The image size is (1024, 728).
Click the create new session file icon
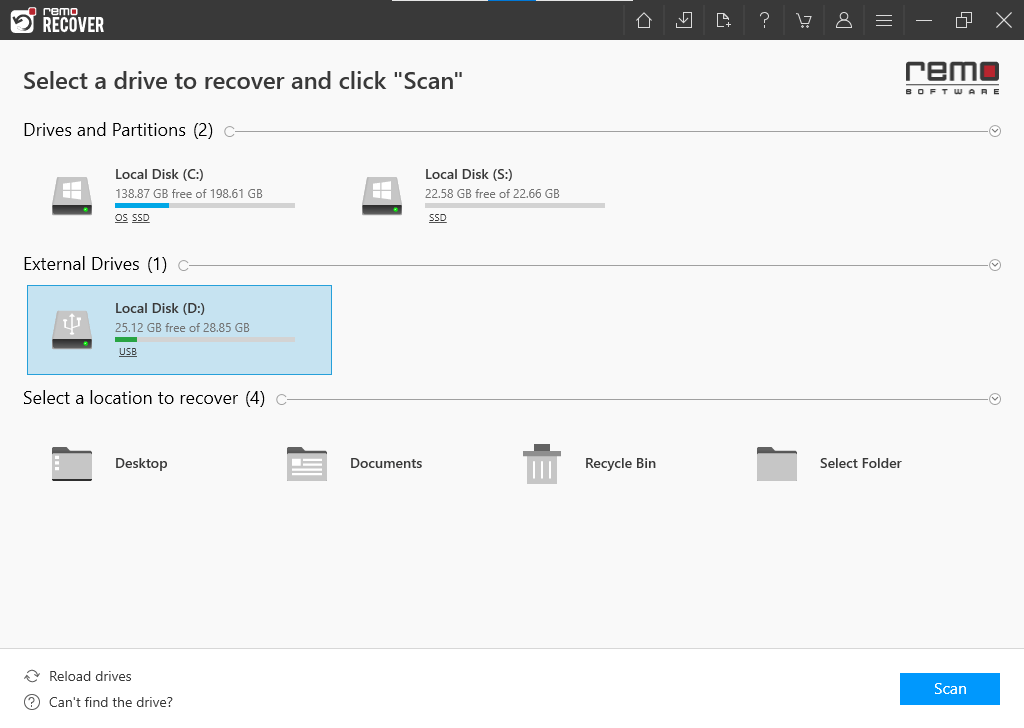[724, 19]
